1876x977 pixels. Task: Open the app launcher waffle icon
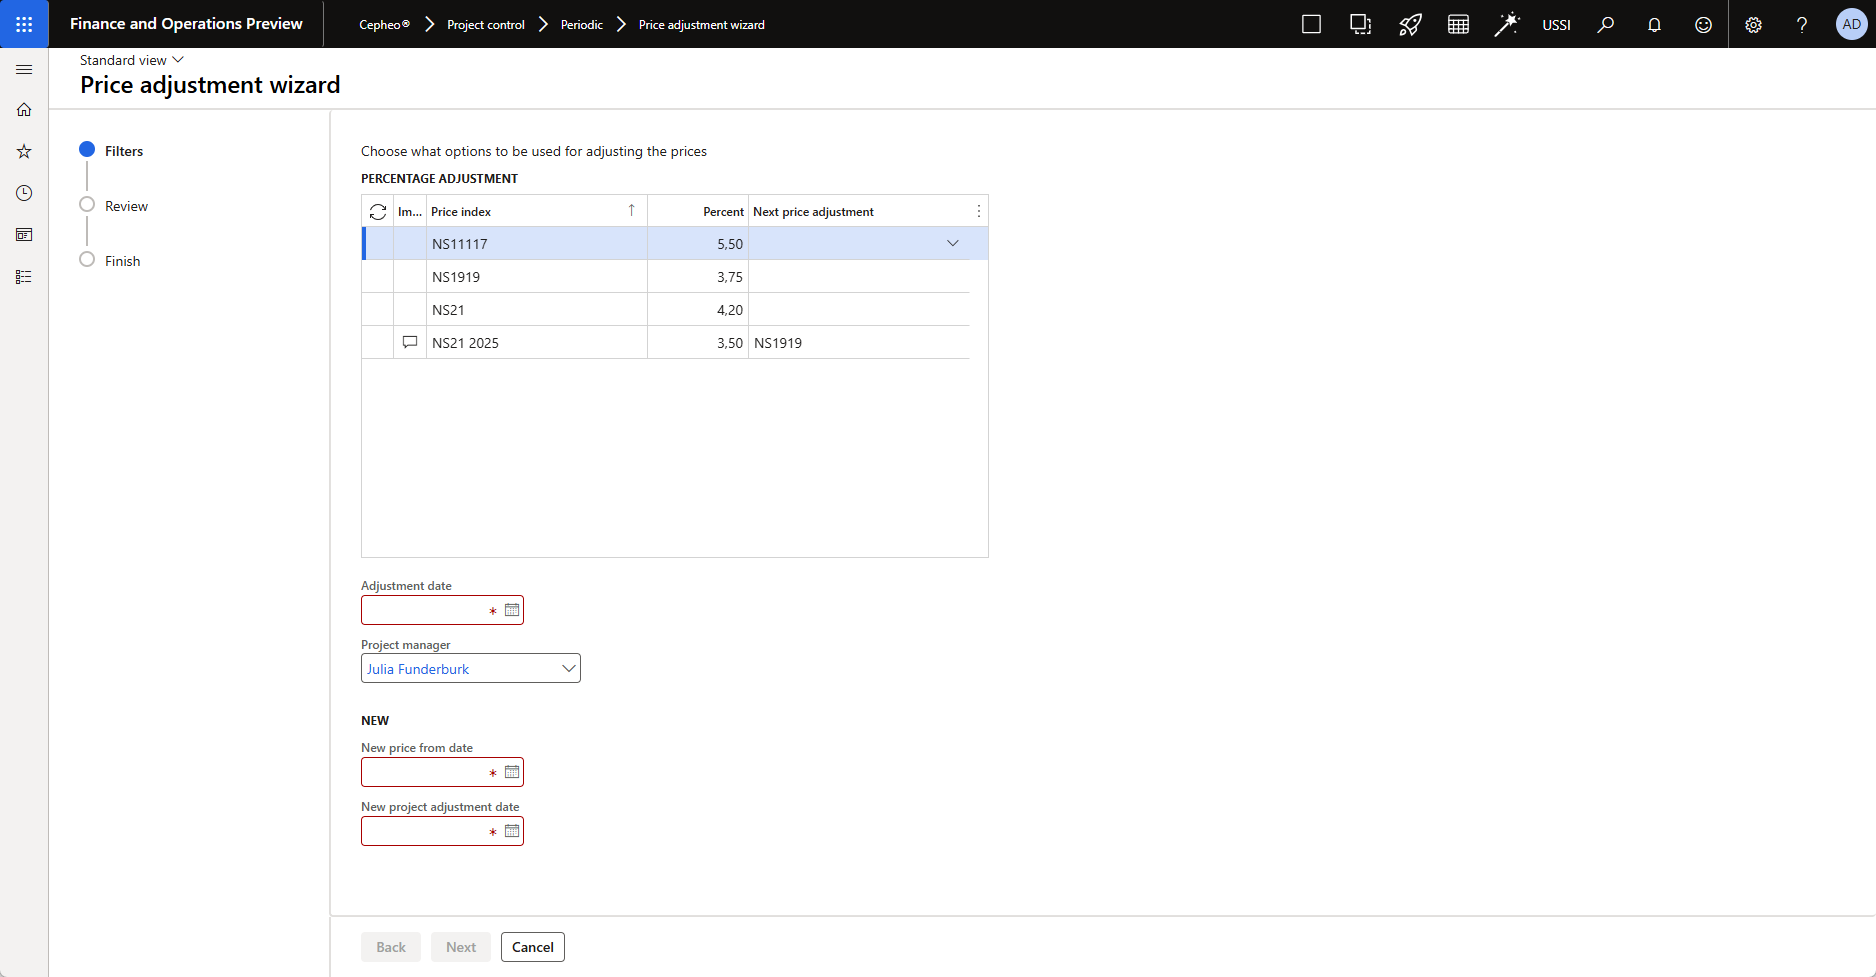click(x=24, y=24)
